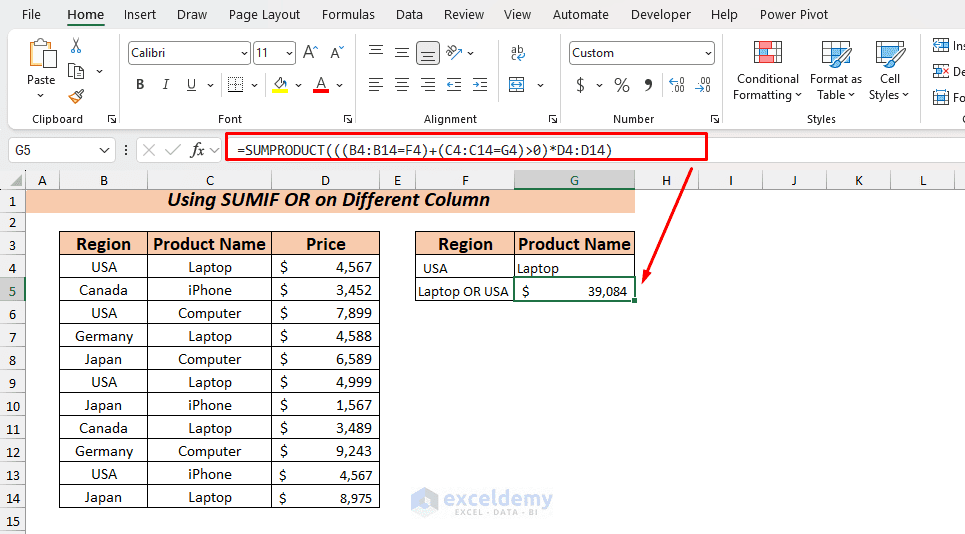Increase indent

pos(479,85)
